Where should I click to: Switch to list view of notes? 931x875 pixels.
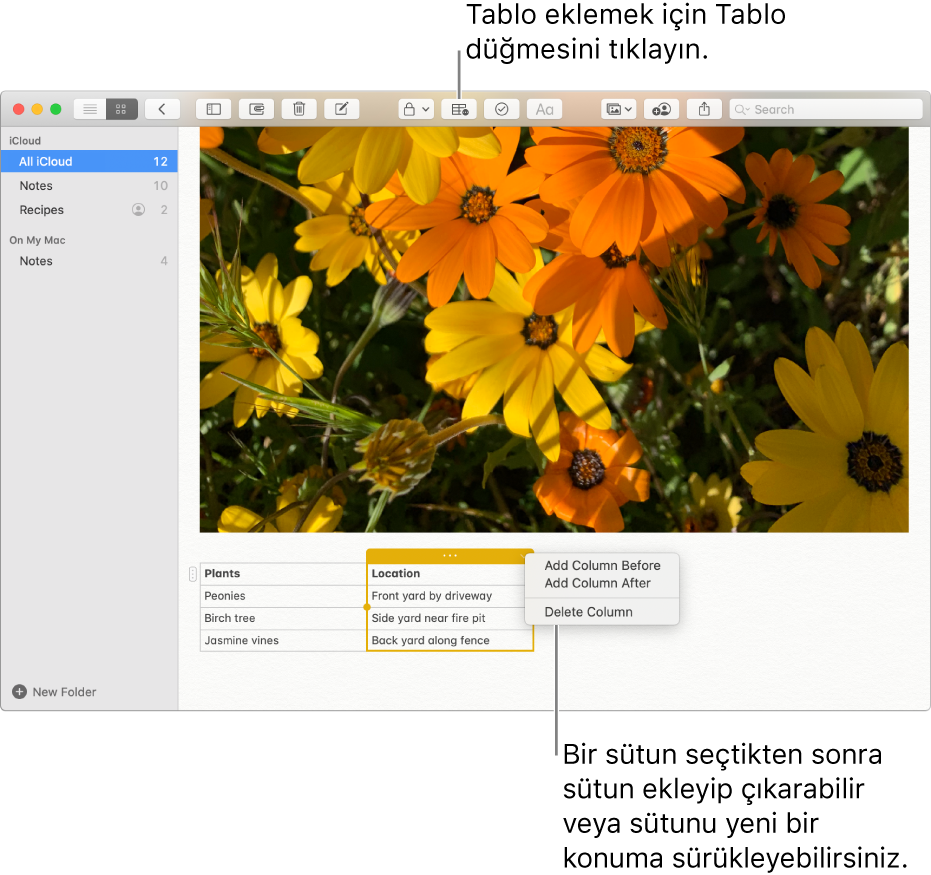(x=90, y=109)
